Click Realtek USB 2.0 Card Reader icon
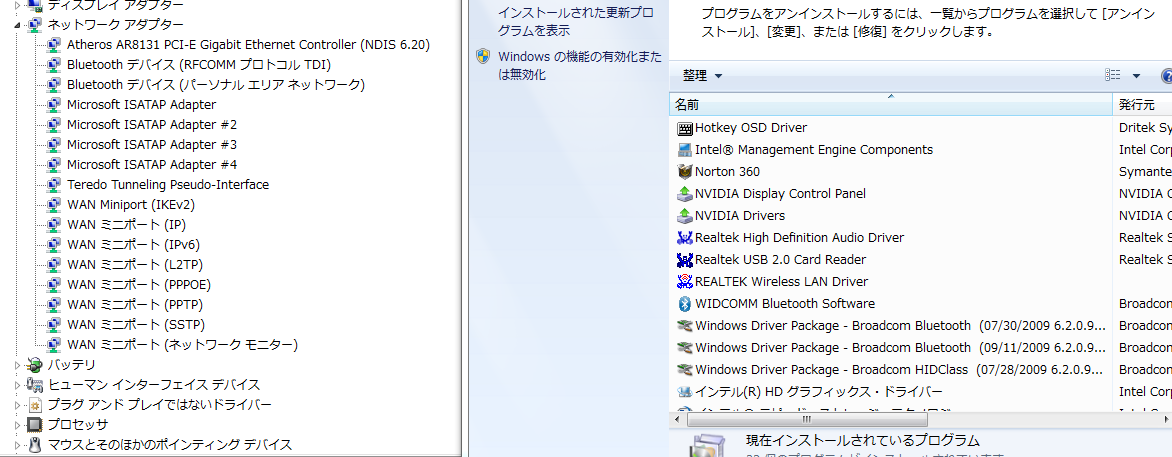 [x=685, y=260]
